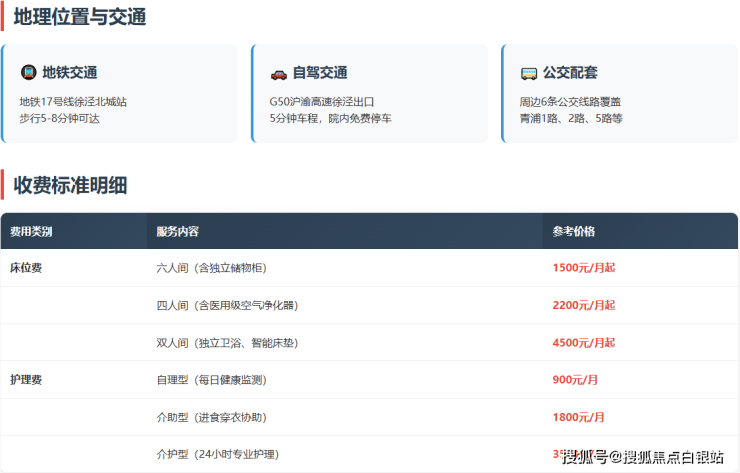Viewport: 740px width, 473px height.
Task: Click the 1500元/月起 price
Action: coord(584,268)
